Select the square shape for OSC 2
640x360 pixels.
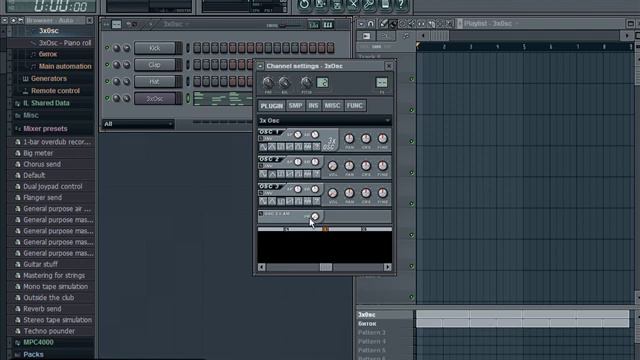(281, 174)
